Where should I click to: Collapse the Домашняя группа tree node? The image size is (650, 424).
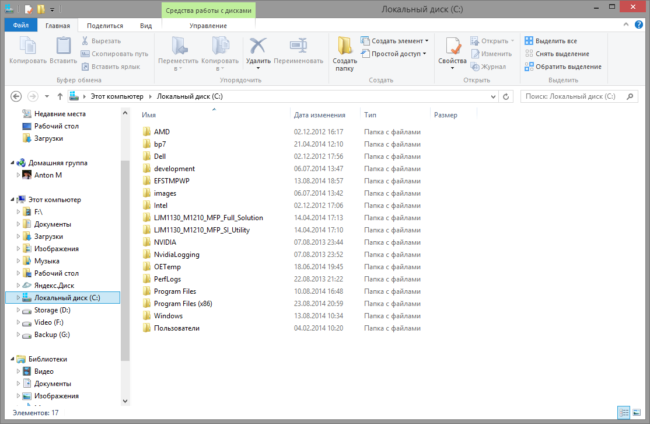tap(12, 163)
